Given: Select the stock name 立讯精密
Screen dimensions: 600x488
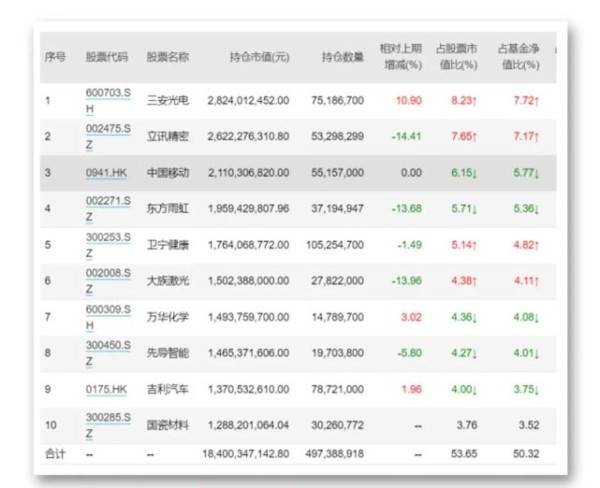Looking at the screenshot, I should click(x=168, y=137).
